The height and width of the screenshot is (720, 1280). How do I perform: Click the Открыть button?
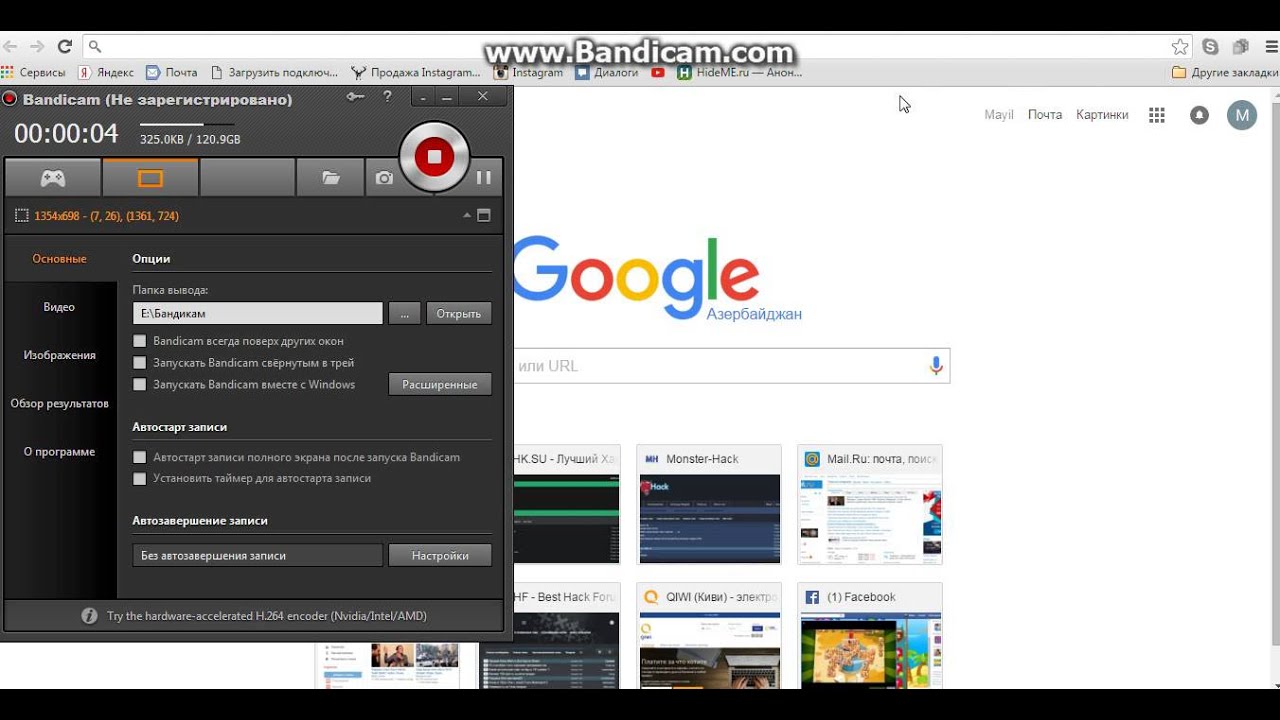[459, 313]
